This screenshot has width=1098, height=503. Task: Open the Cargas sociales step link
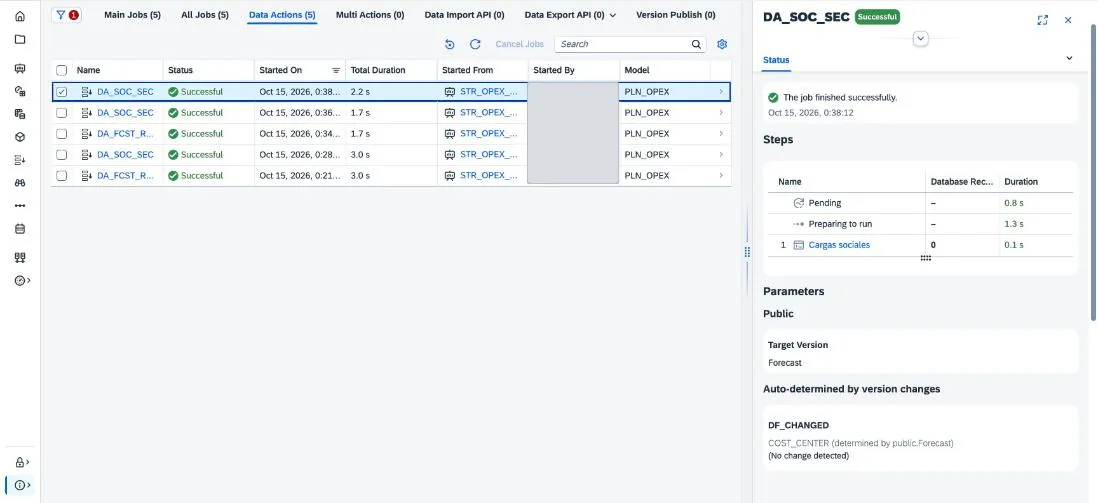tap(839, 244)
